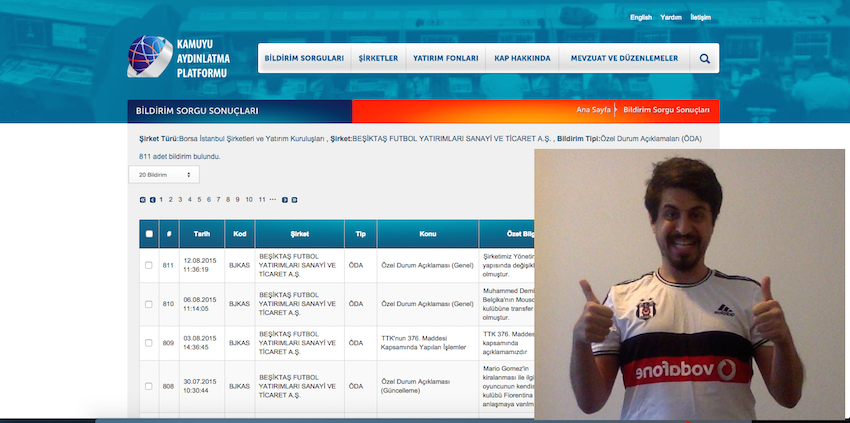
Task: Click the '811 adet bildirim bulundu.' text
Action: (x=179, y=157)
